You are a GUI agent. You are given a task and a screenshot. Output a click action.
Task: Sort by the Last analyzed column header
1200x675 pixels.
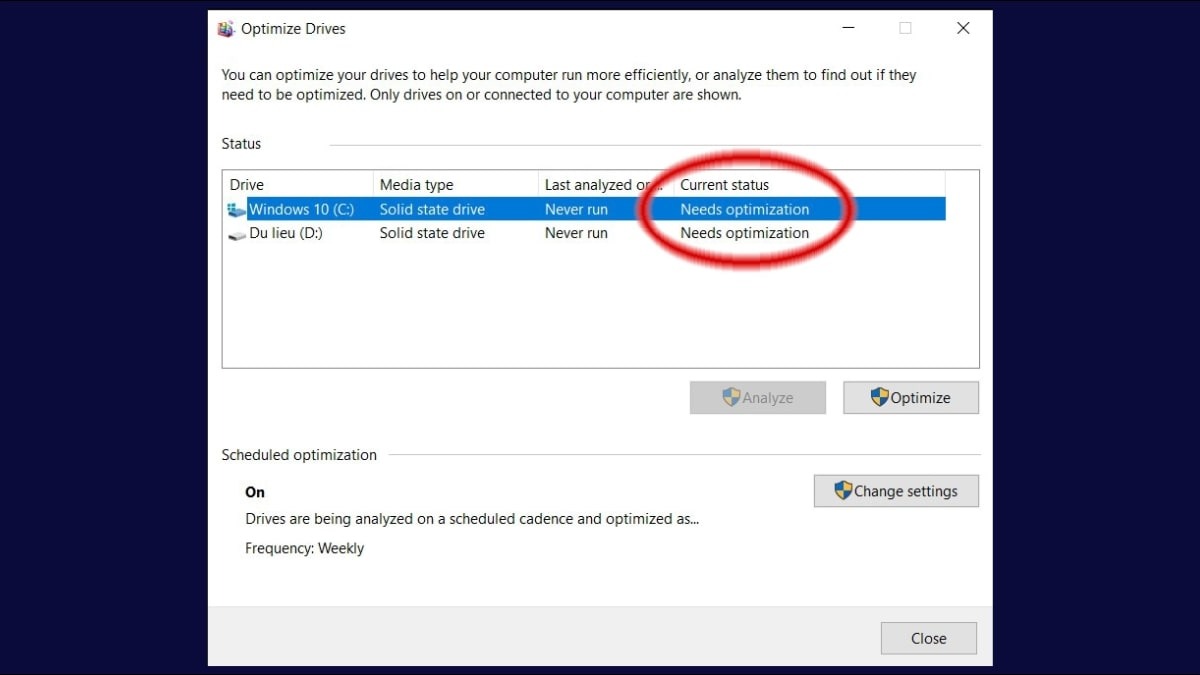pyautogui.click(x=606, y=185)
